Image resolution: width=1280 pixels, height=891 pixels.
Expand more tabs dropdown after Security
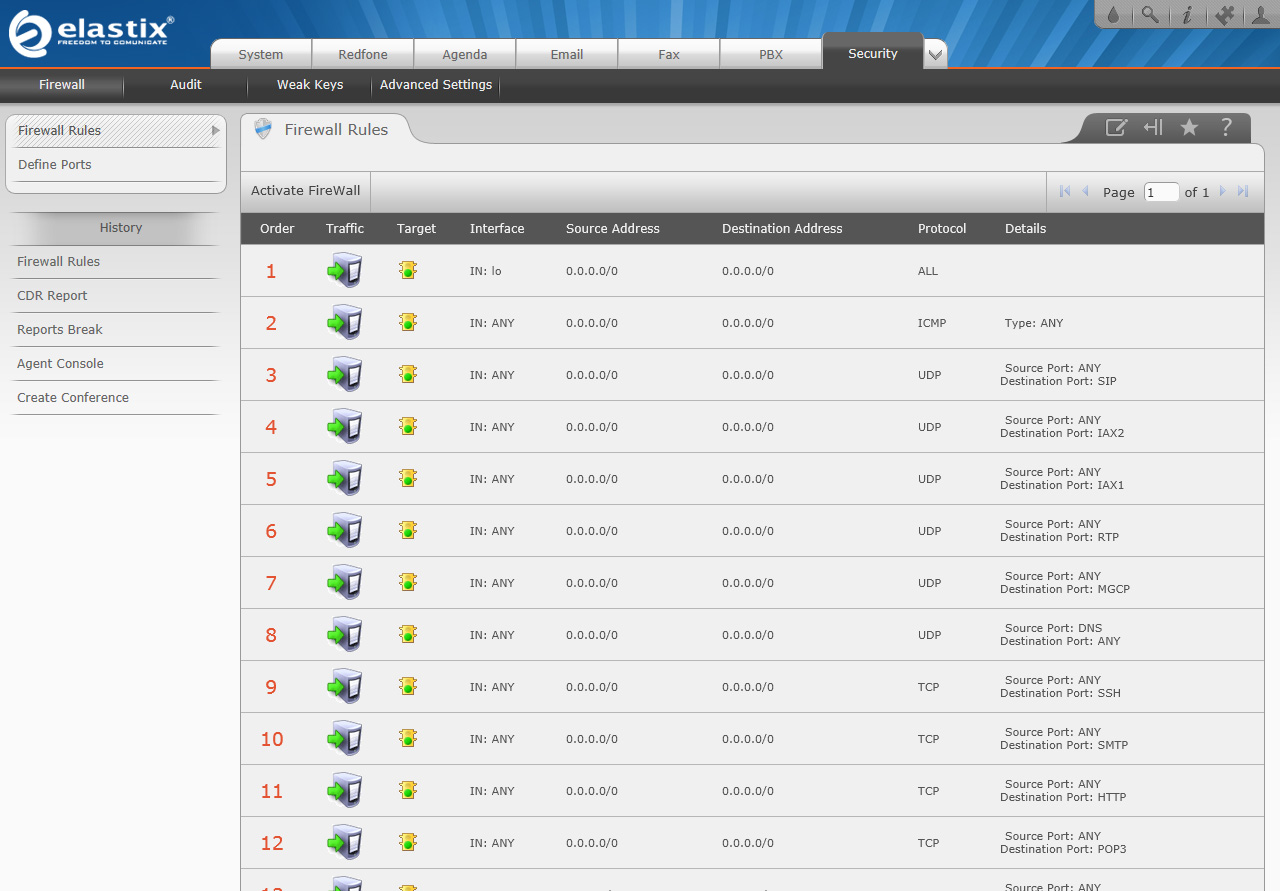935,55
